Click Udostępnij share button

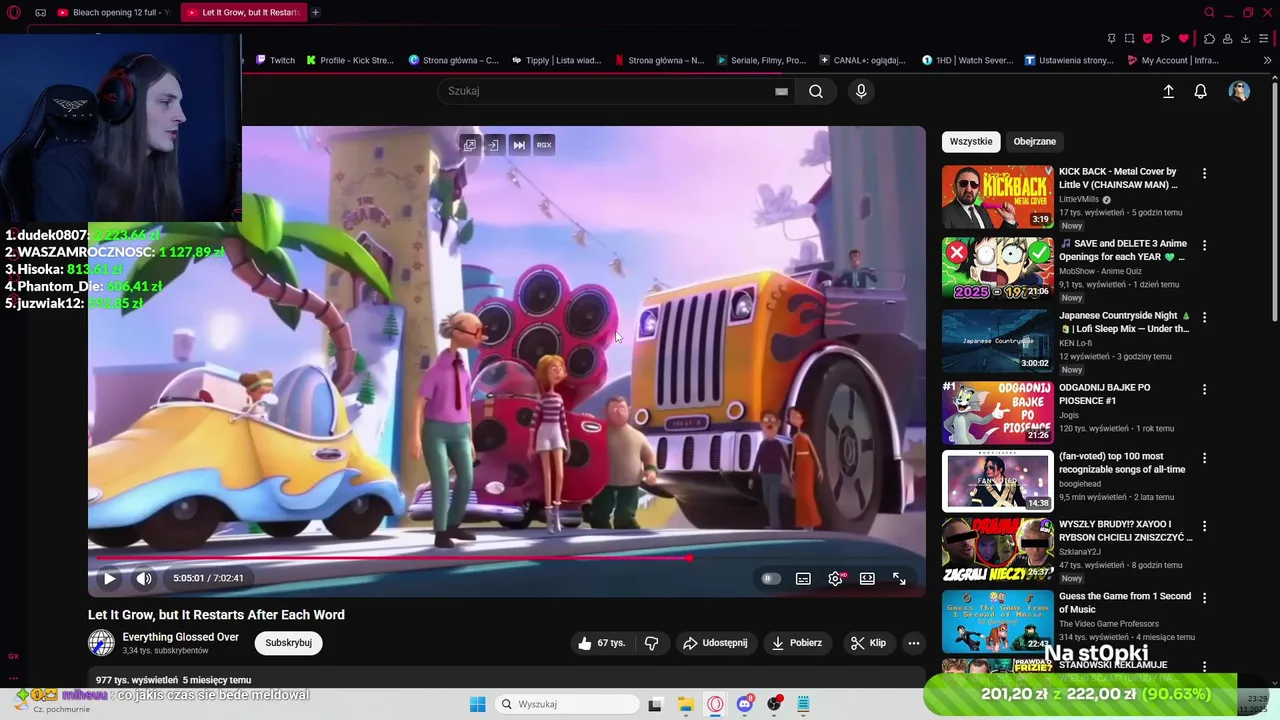pyautogui.click(x=715, y=643)
